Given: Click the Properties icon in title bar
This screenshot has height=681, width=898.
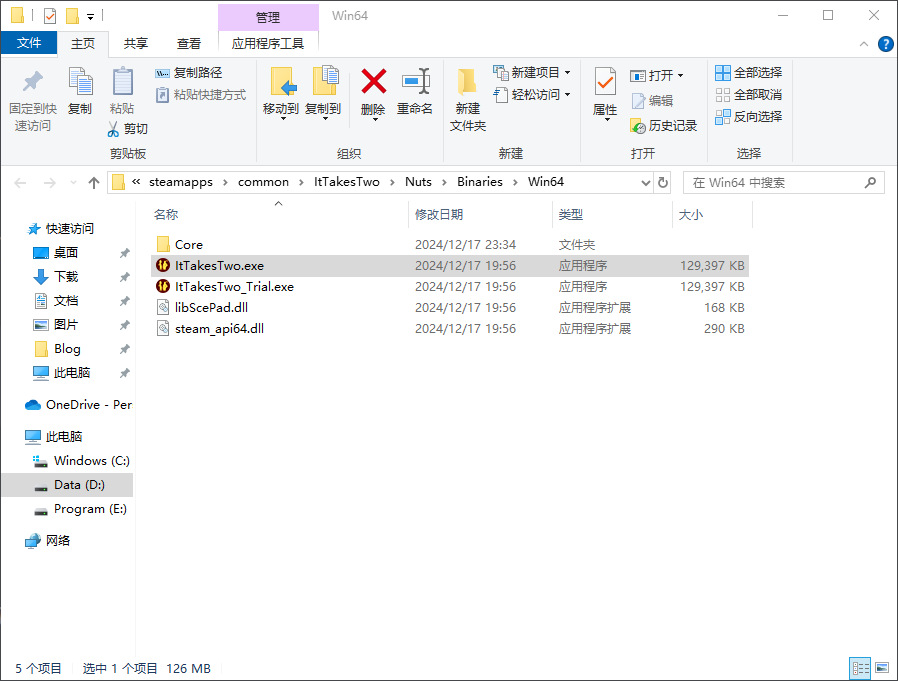Looking at the screenshot, I should 50,15.
